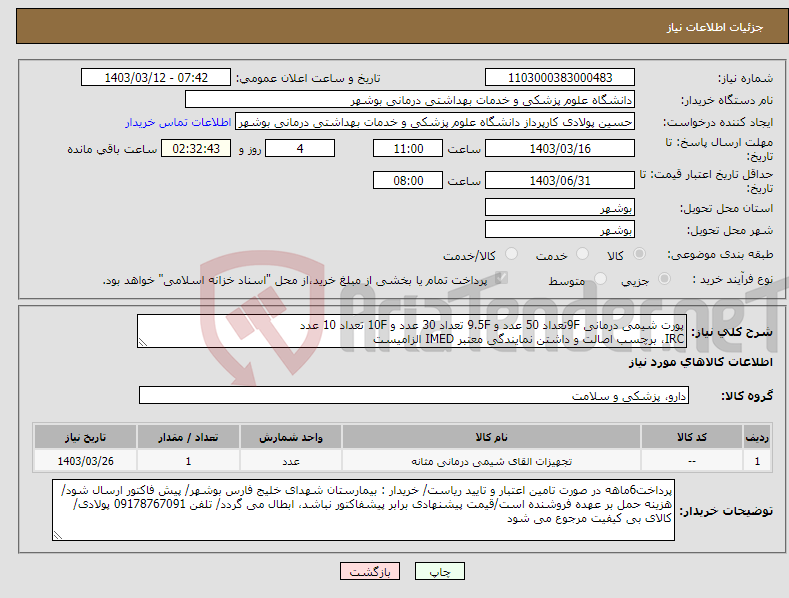This screenshot has height=598, width=789.
Task: Click the need date cell 1403/03/26
Action: [86, 461]
